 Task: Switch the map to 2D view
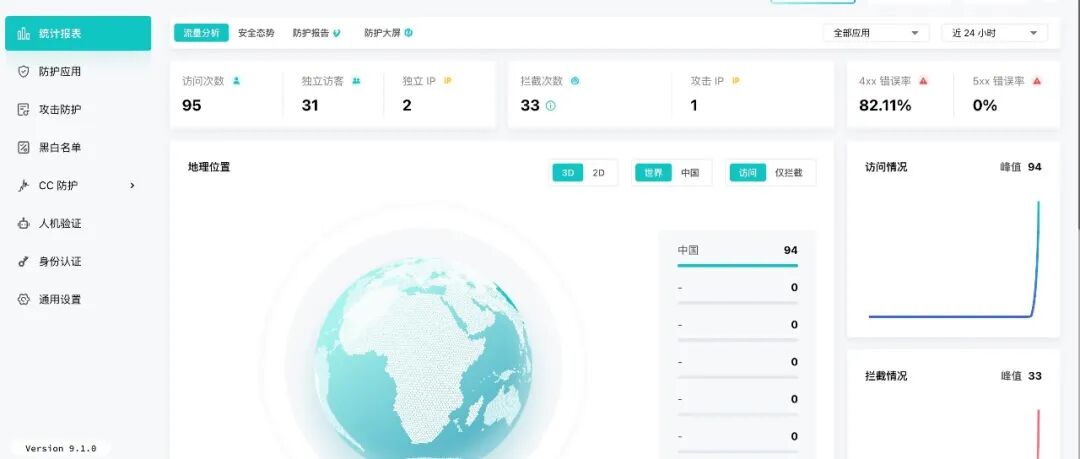click(x=599, y=173)
